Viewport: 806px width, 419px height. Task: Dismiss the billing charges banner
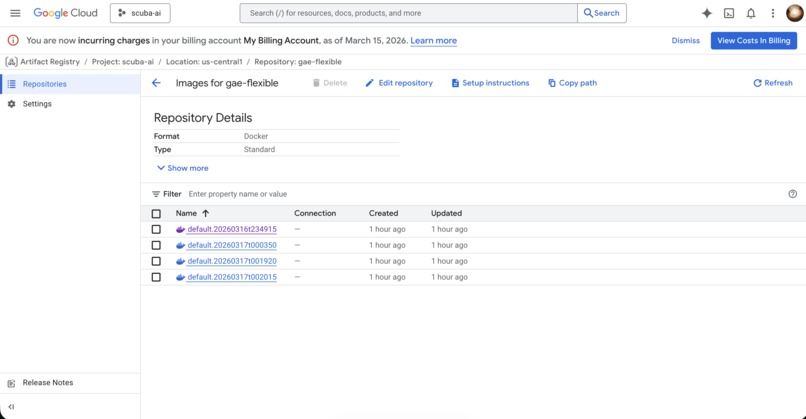coord(685,41)
